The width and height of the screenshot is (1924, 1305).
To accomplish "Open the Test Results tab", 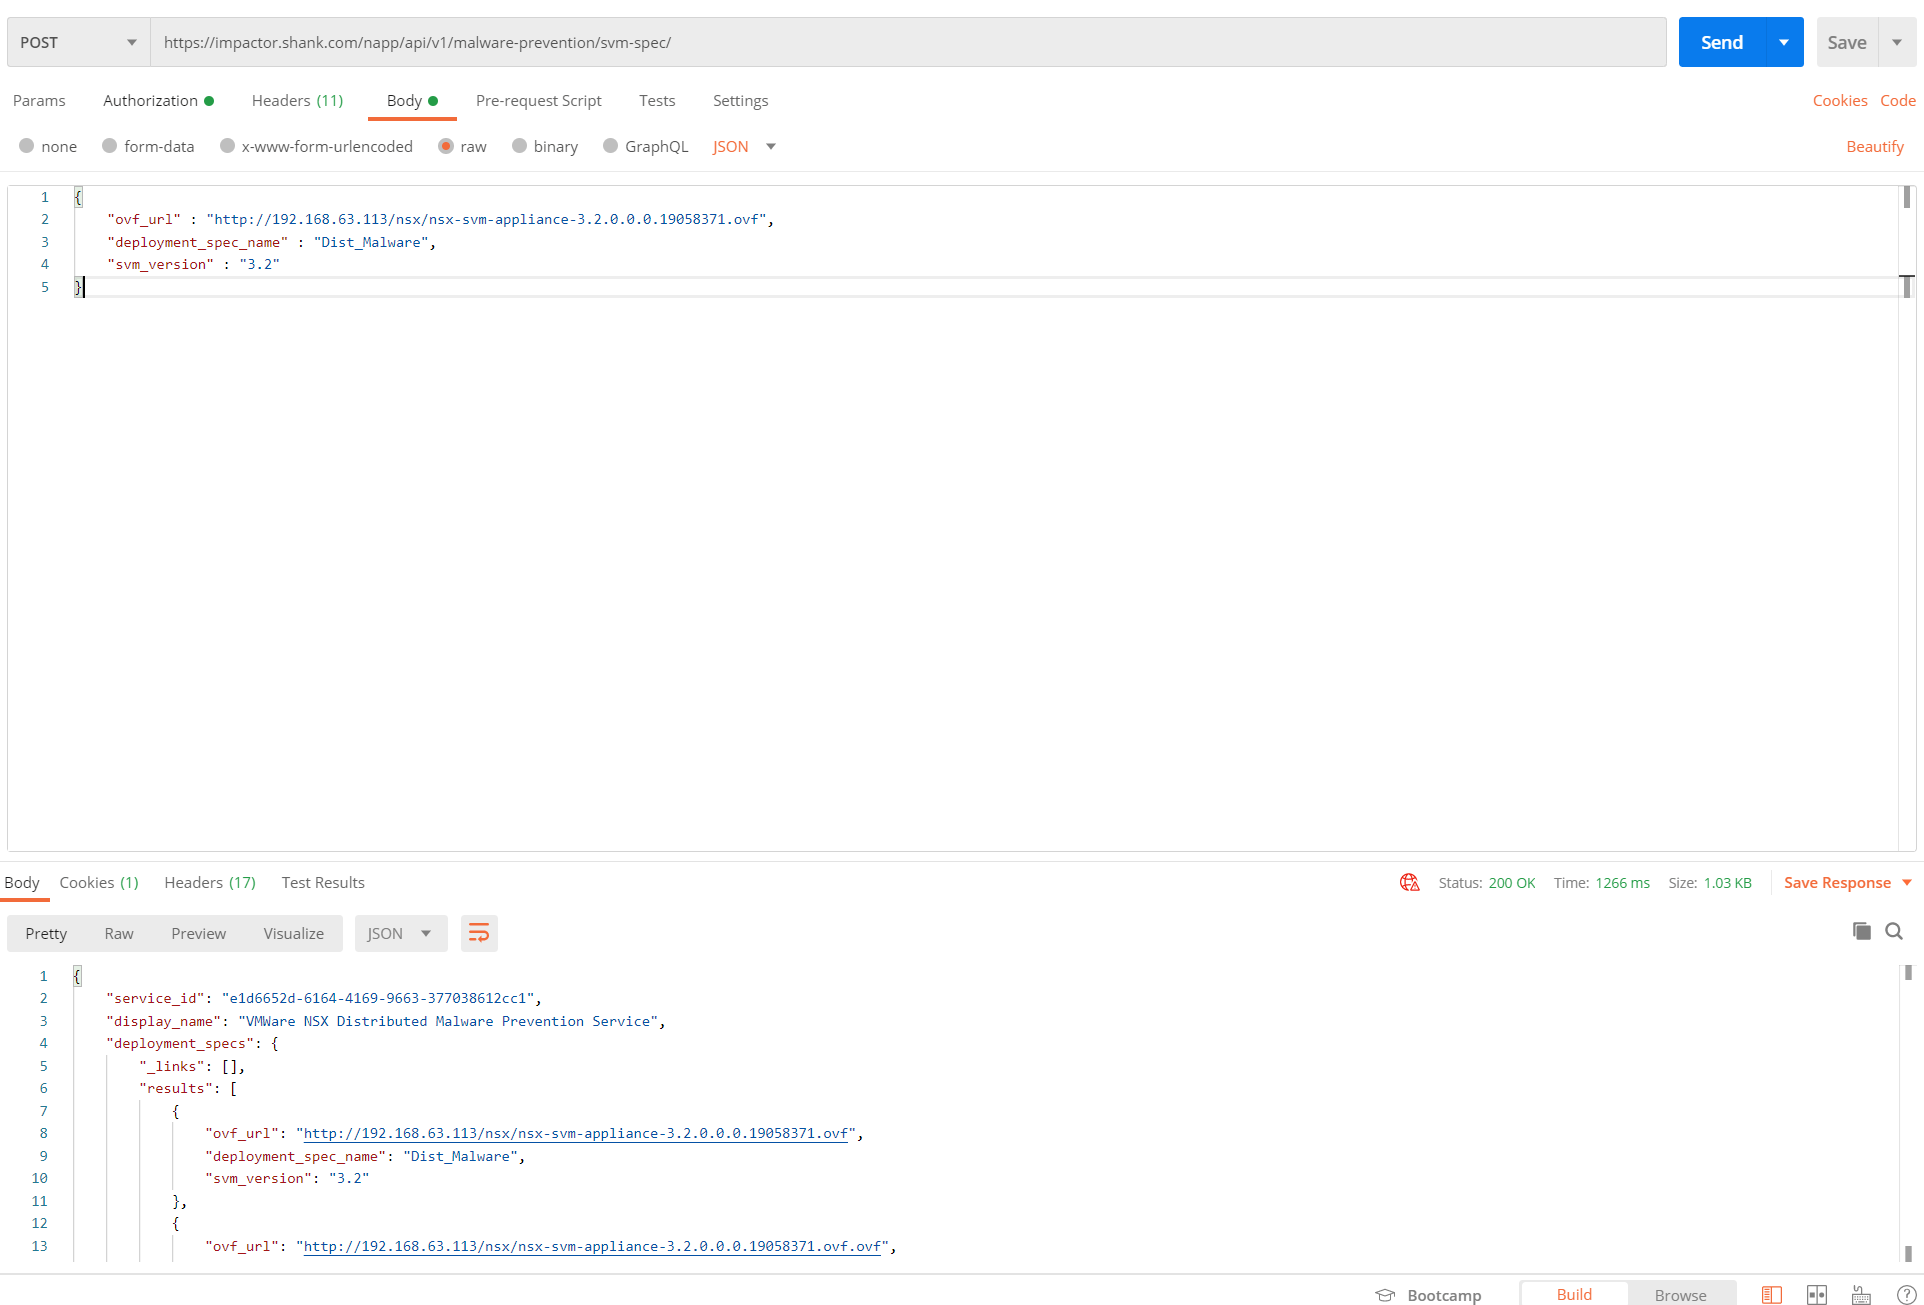I will point(323,882).
